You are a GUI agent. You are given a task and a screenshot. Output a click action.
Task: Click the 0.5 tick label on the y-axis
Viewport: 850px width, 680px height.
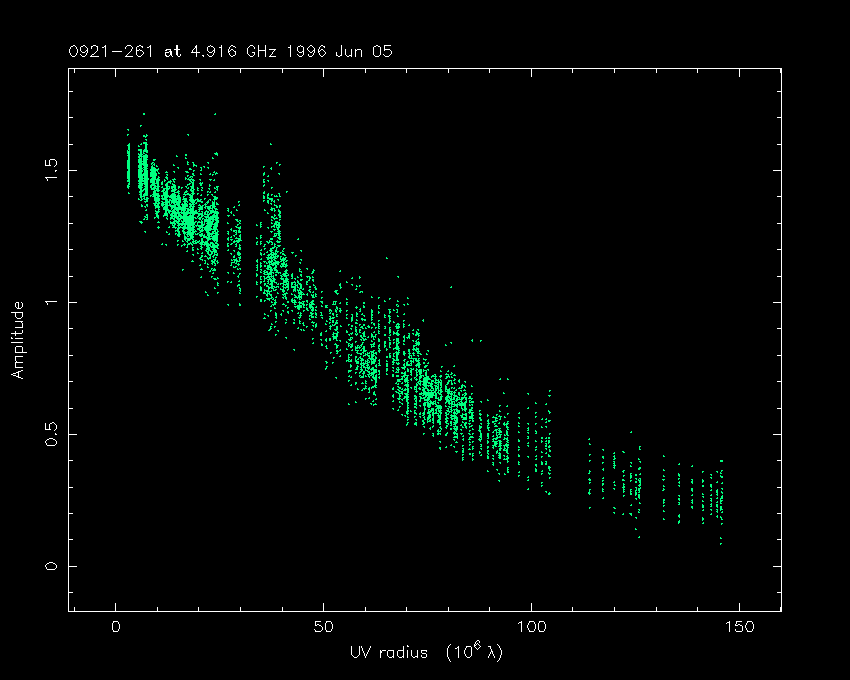click(x=47, y=434)
